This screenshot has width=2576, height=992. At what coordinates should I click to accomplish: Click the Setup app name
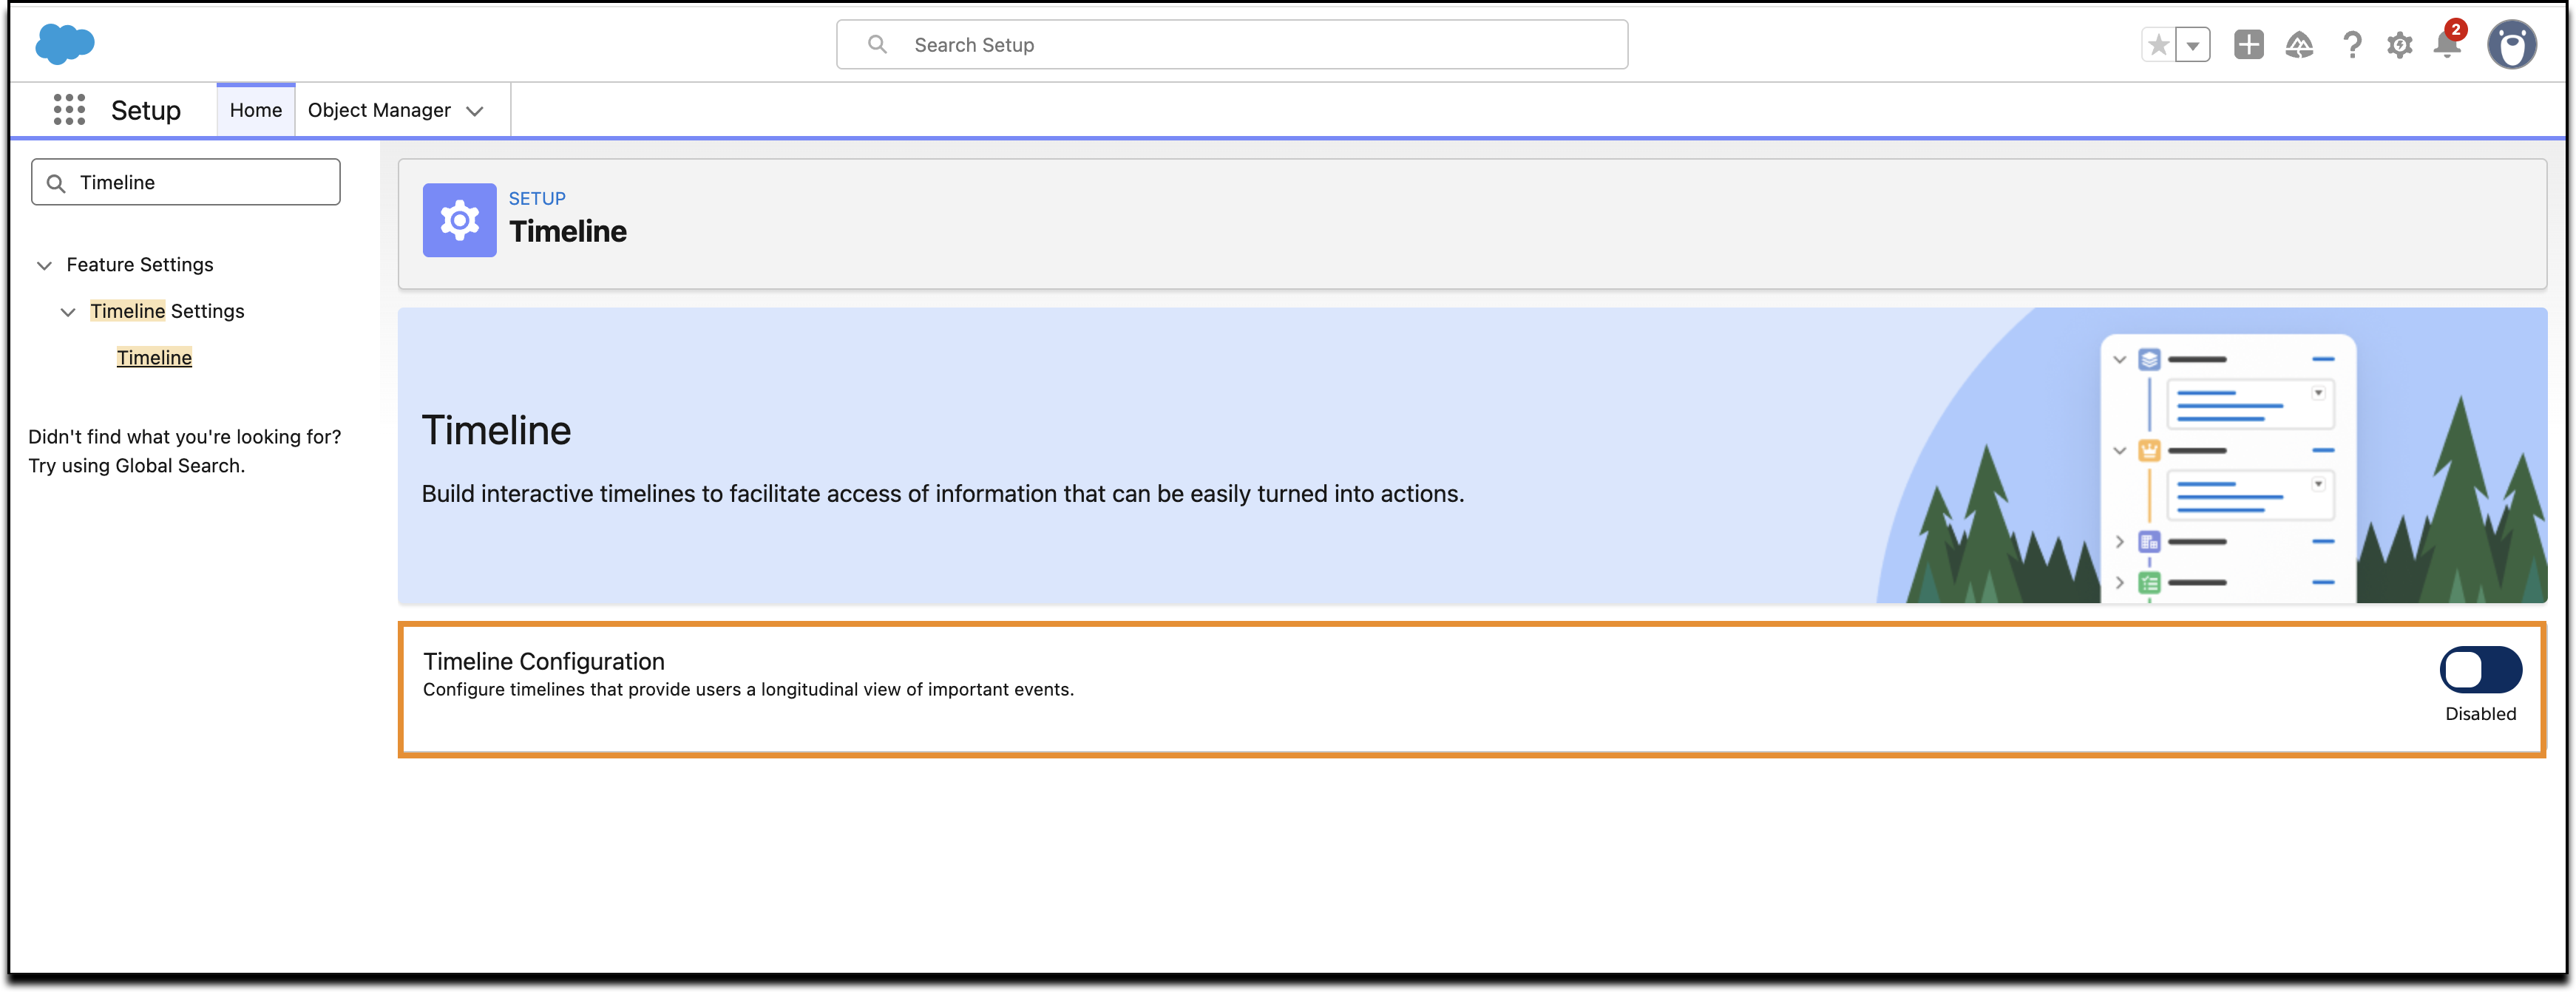(146, 110)
